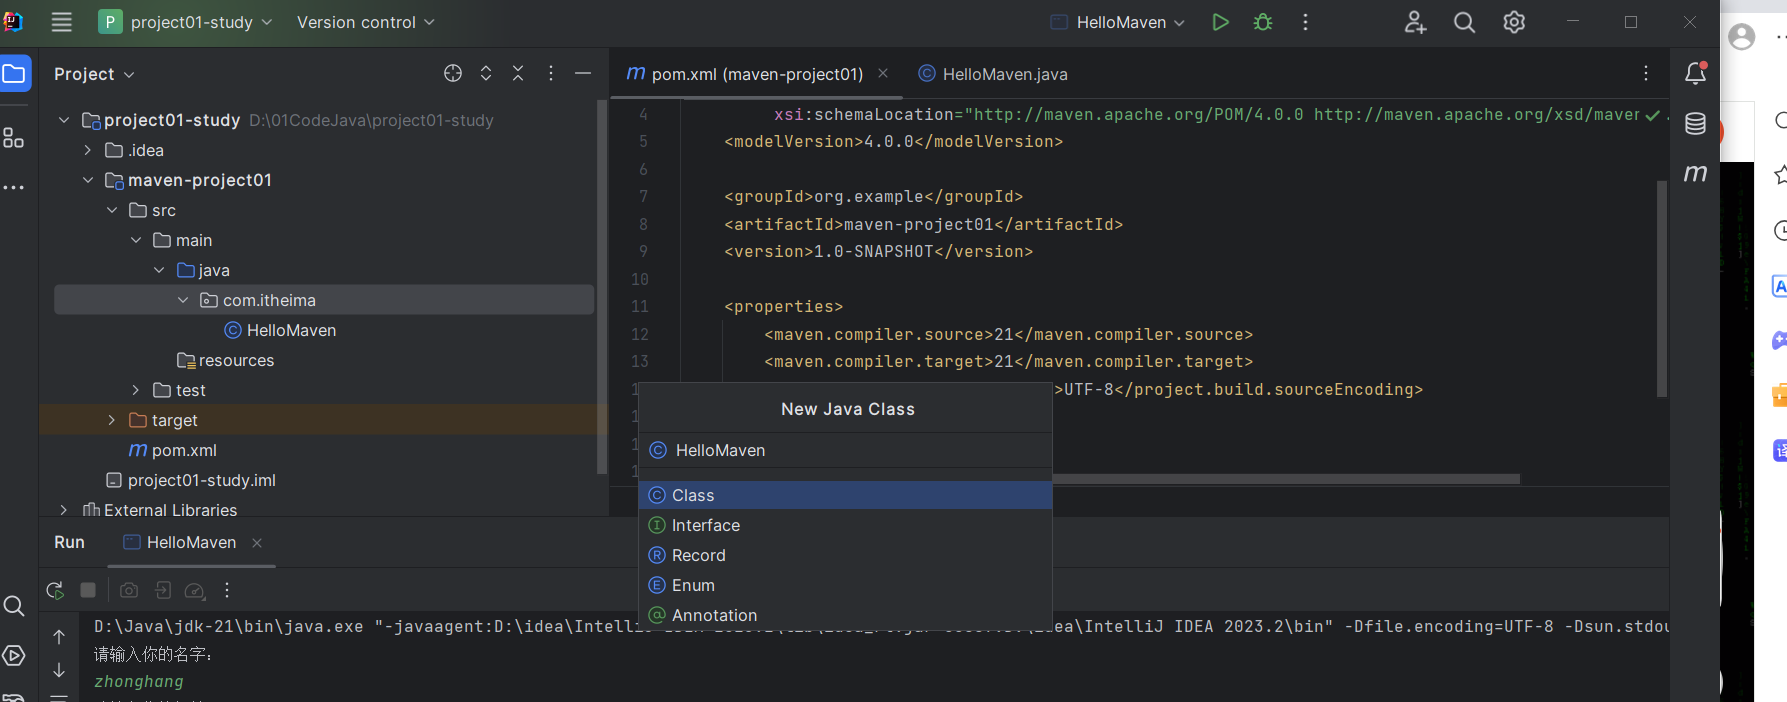Image resolution: width=1787 pixels, height=702 pixels.
Task: Expand all items in Project panel
Action: 486,73
